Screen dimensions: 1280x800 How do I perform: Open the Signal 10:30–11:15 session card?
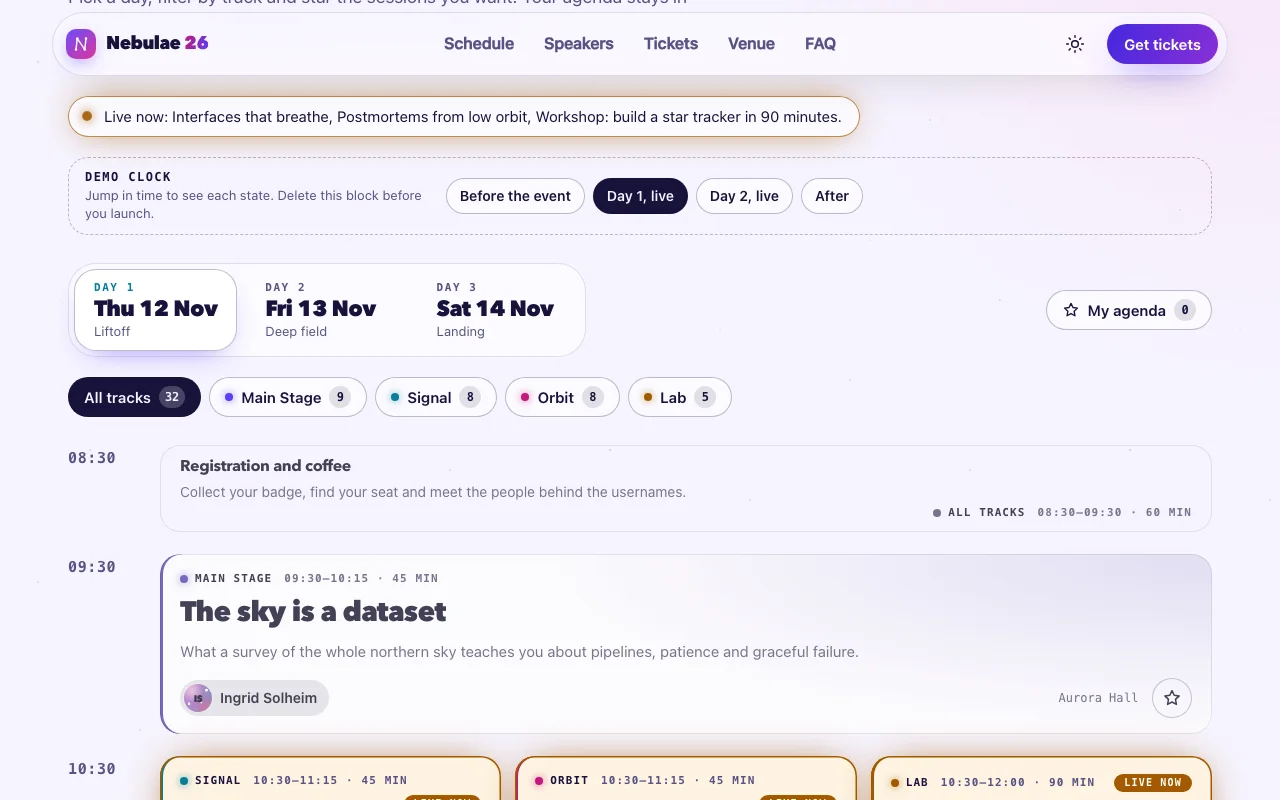[x=330, y=779]
